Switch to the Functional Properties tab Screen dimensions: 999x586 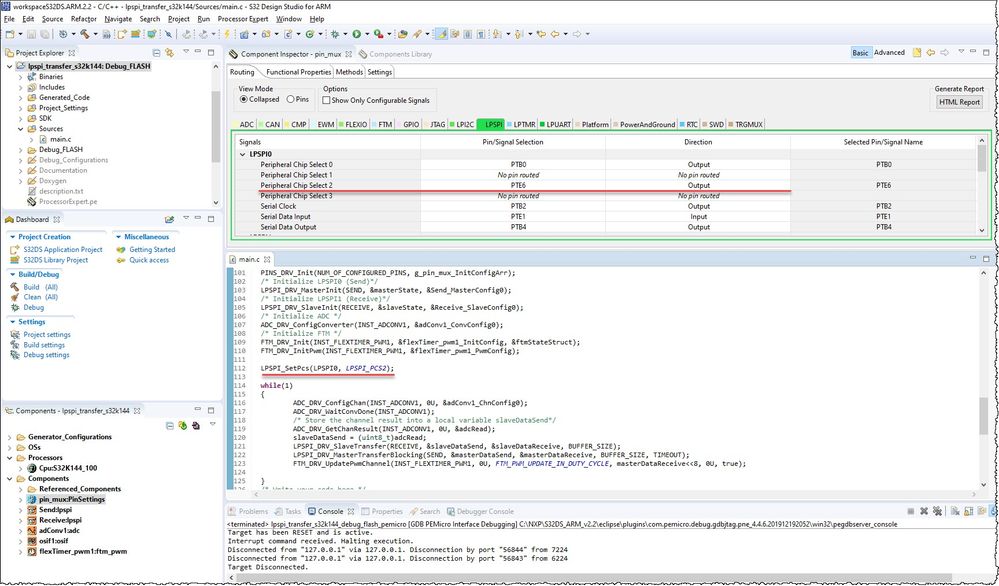point(299,72)
